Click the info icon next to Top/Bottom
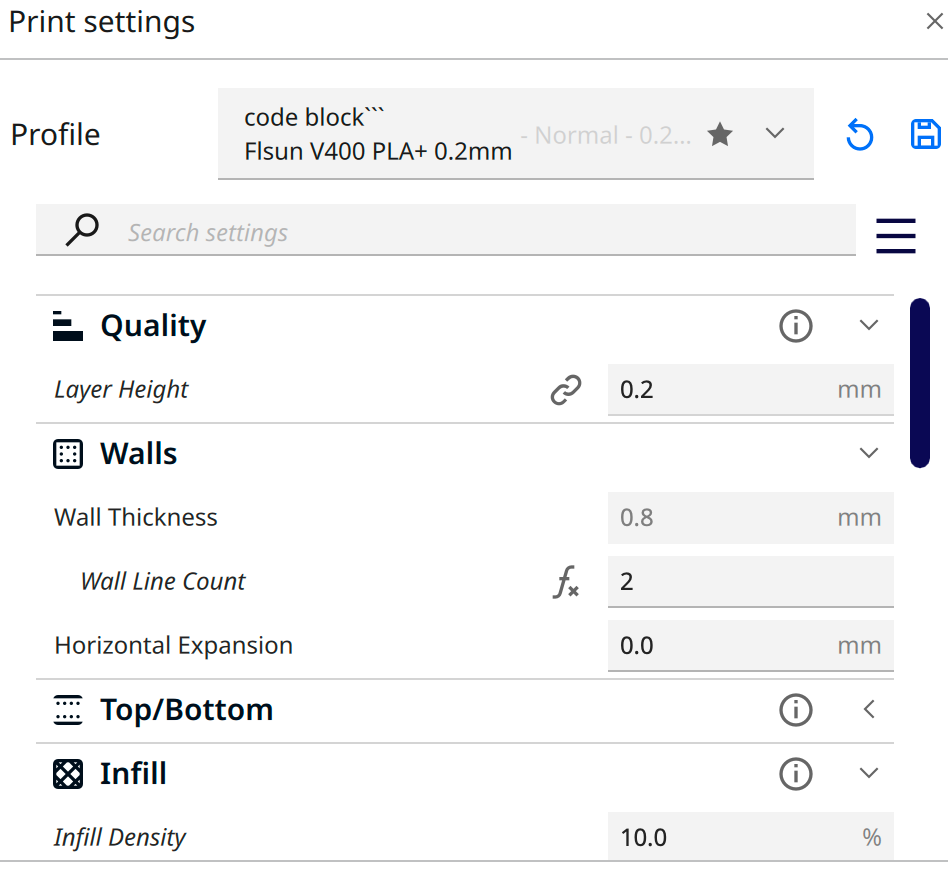 796,710
